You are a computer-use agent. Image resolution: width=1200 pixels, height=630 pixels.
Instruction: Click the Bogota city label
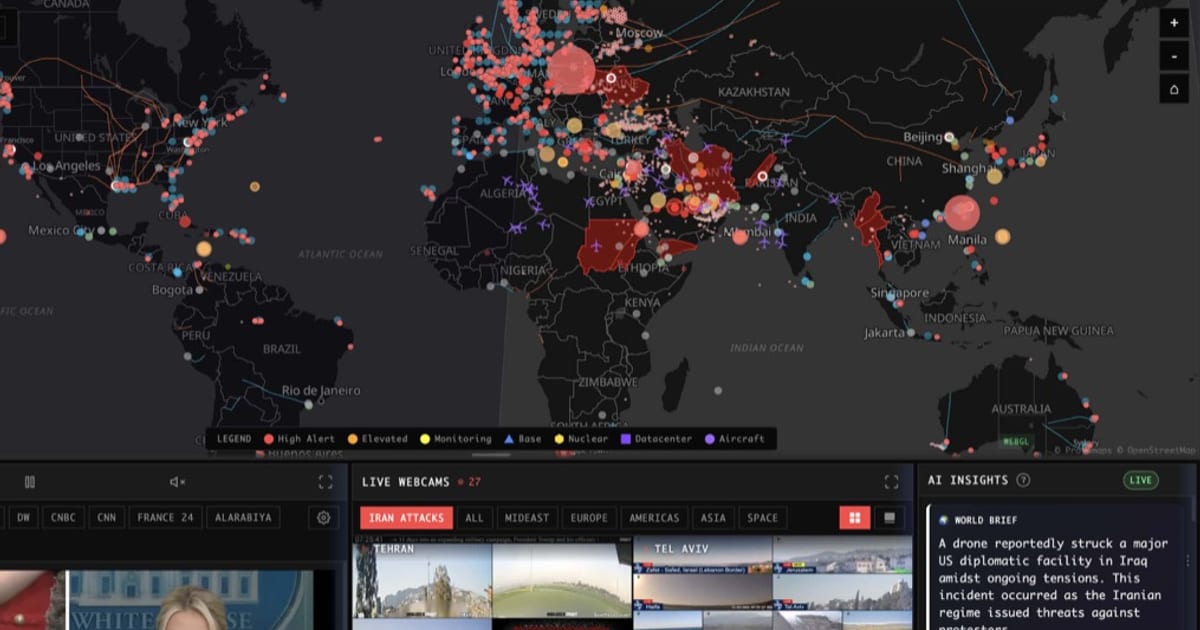[x=172, y=290]
